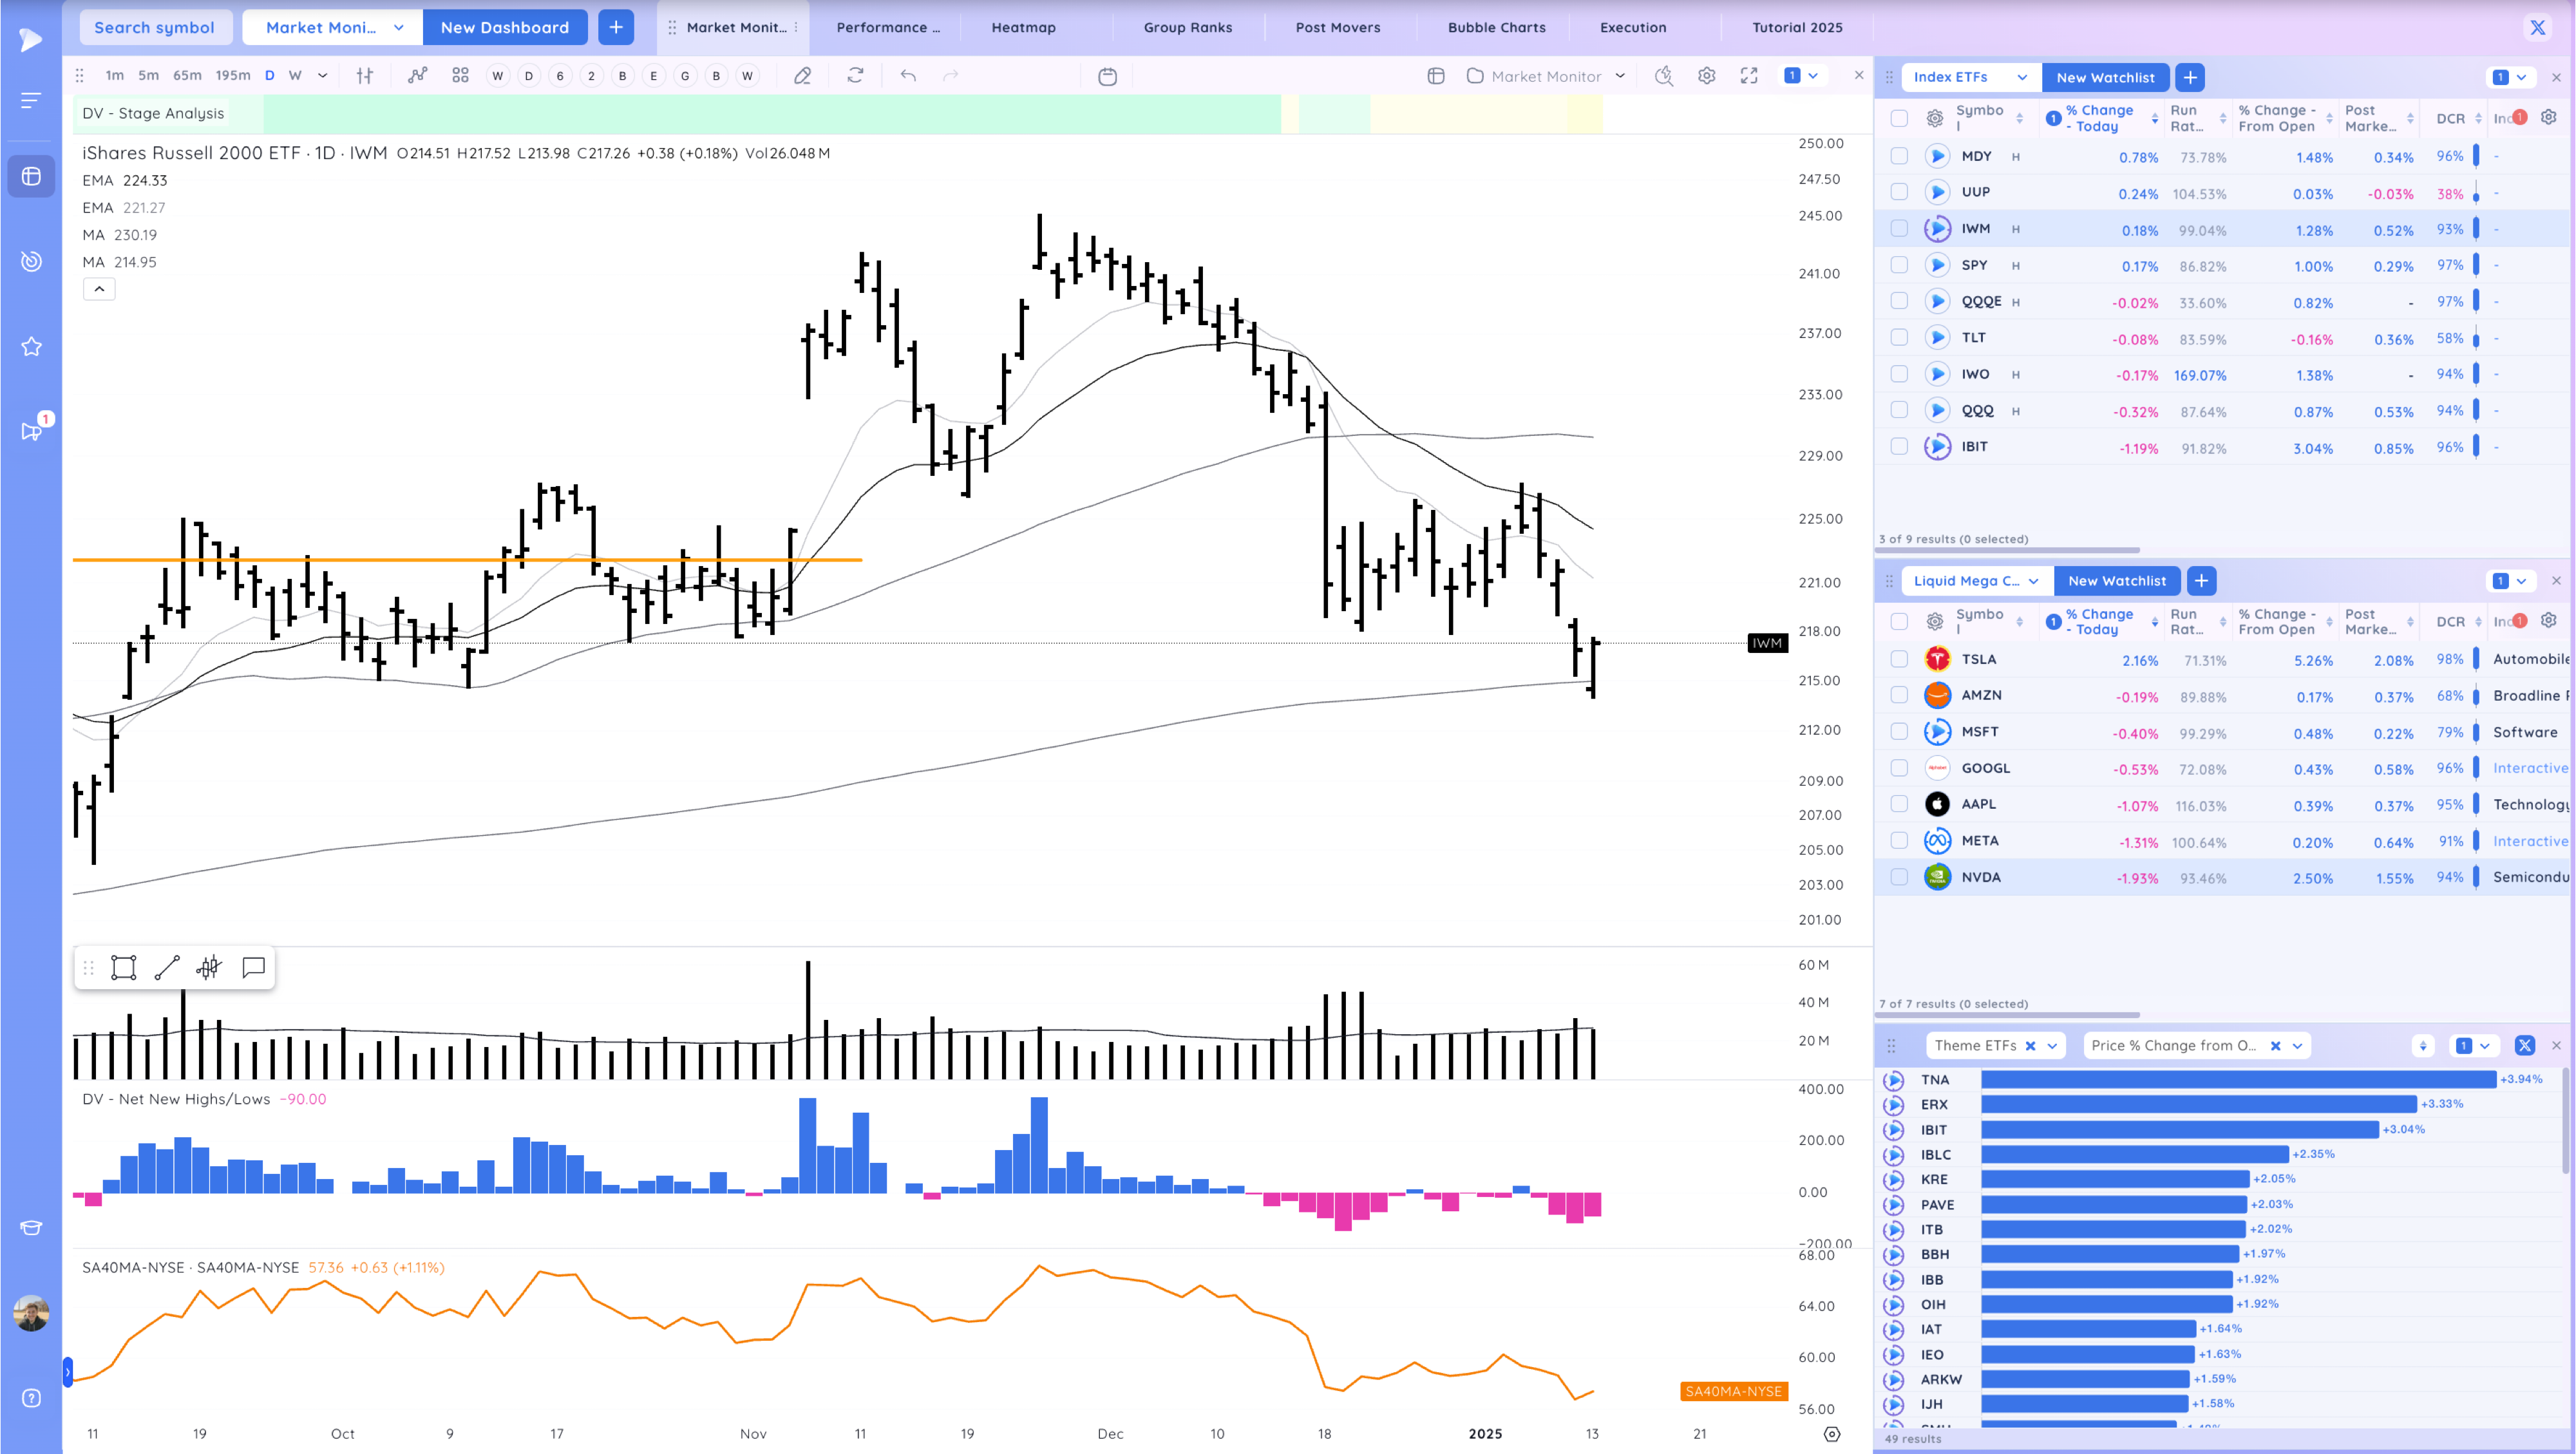Undo the last chart action
This screenshot has height=1454, width=2576.
click(908, 76)
